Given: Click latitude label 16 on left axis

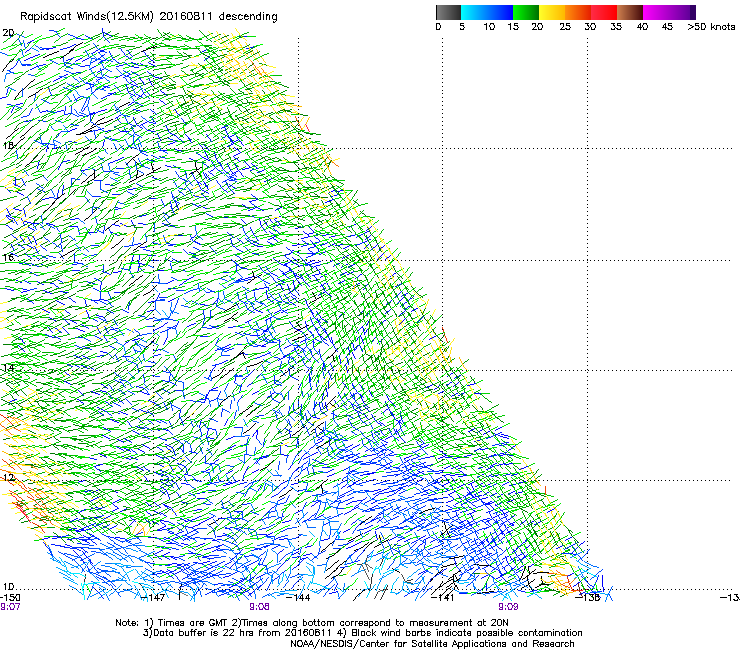Looking at the screenshot, I should pyautogui.click(x=8, y=257).
